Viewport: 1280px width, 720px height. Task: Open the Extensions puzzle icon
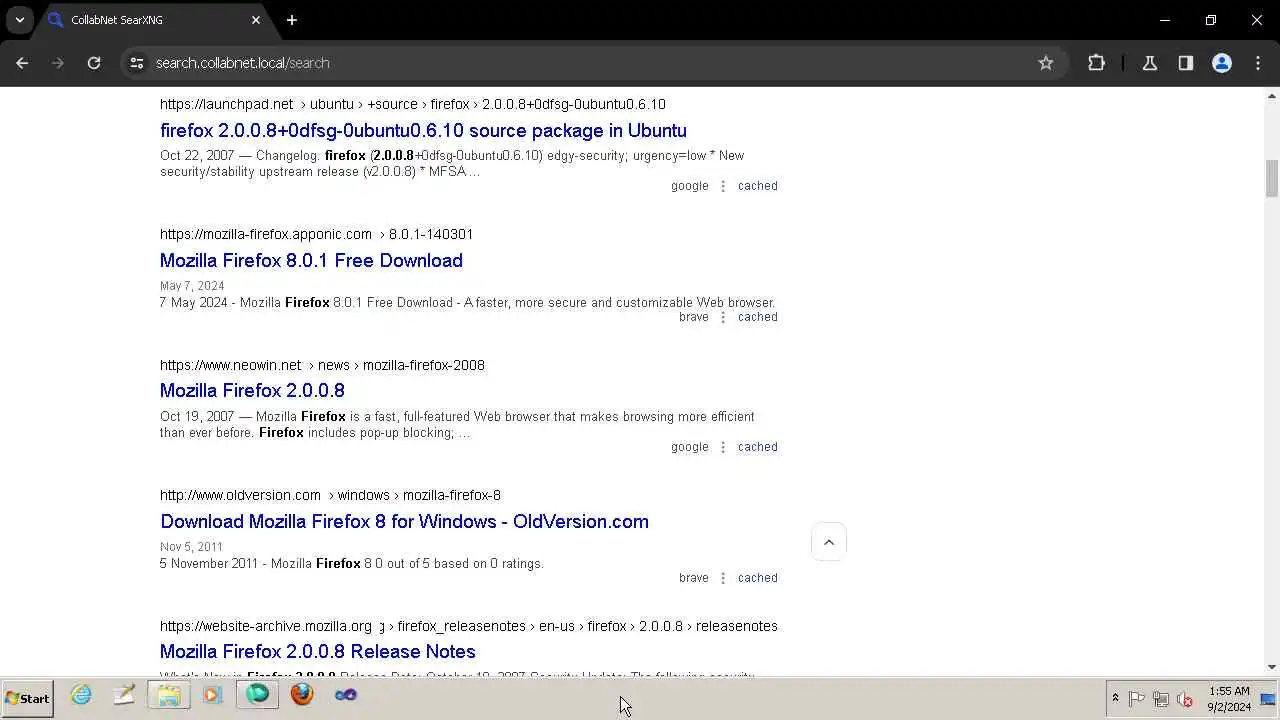[x=1096, y=63]
